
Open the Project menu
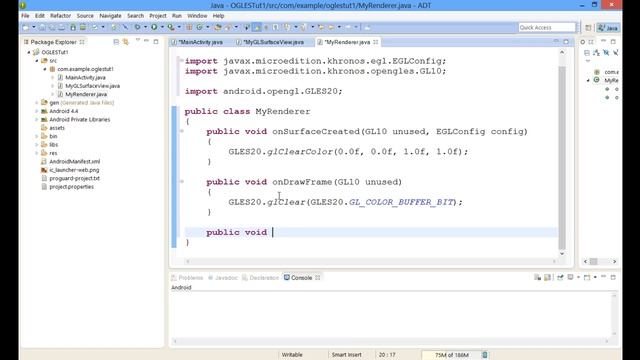158,16
